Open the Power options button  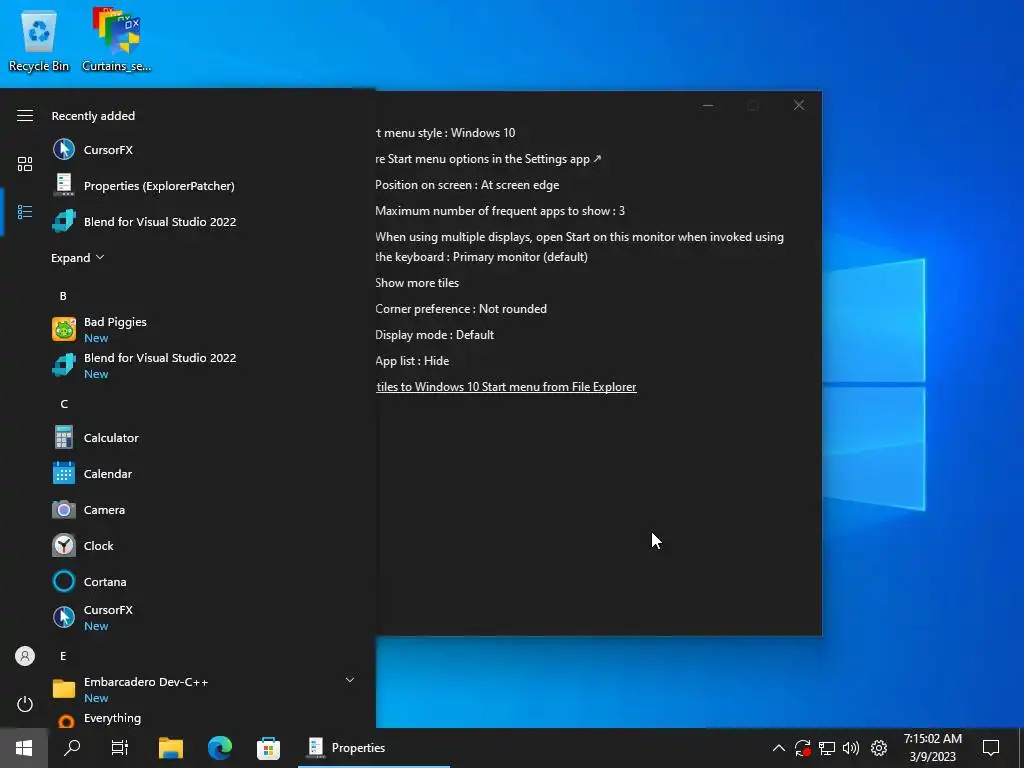click(x=25, y=704)
